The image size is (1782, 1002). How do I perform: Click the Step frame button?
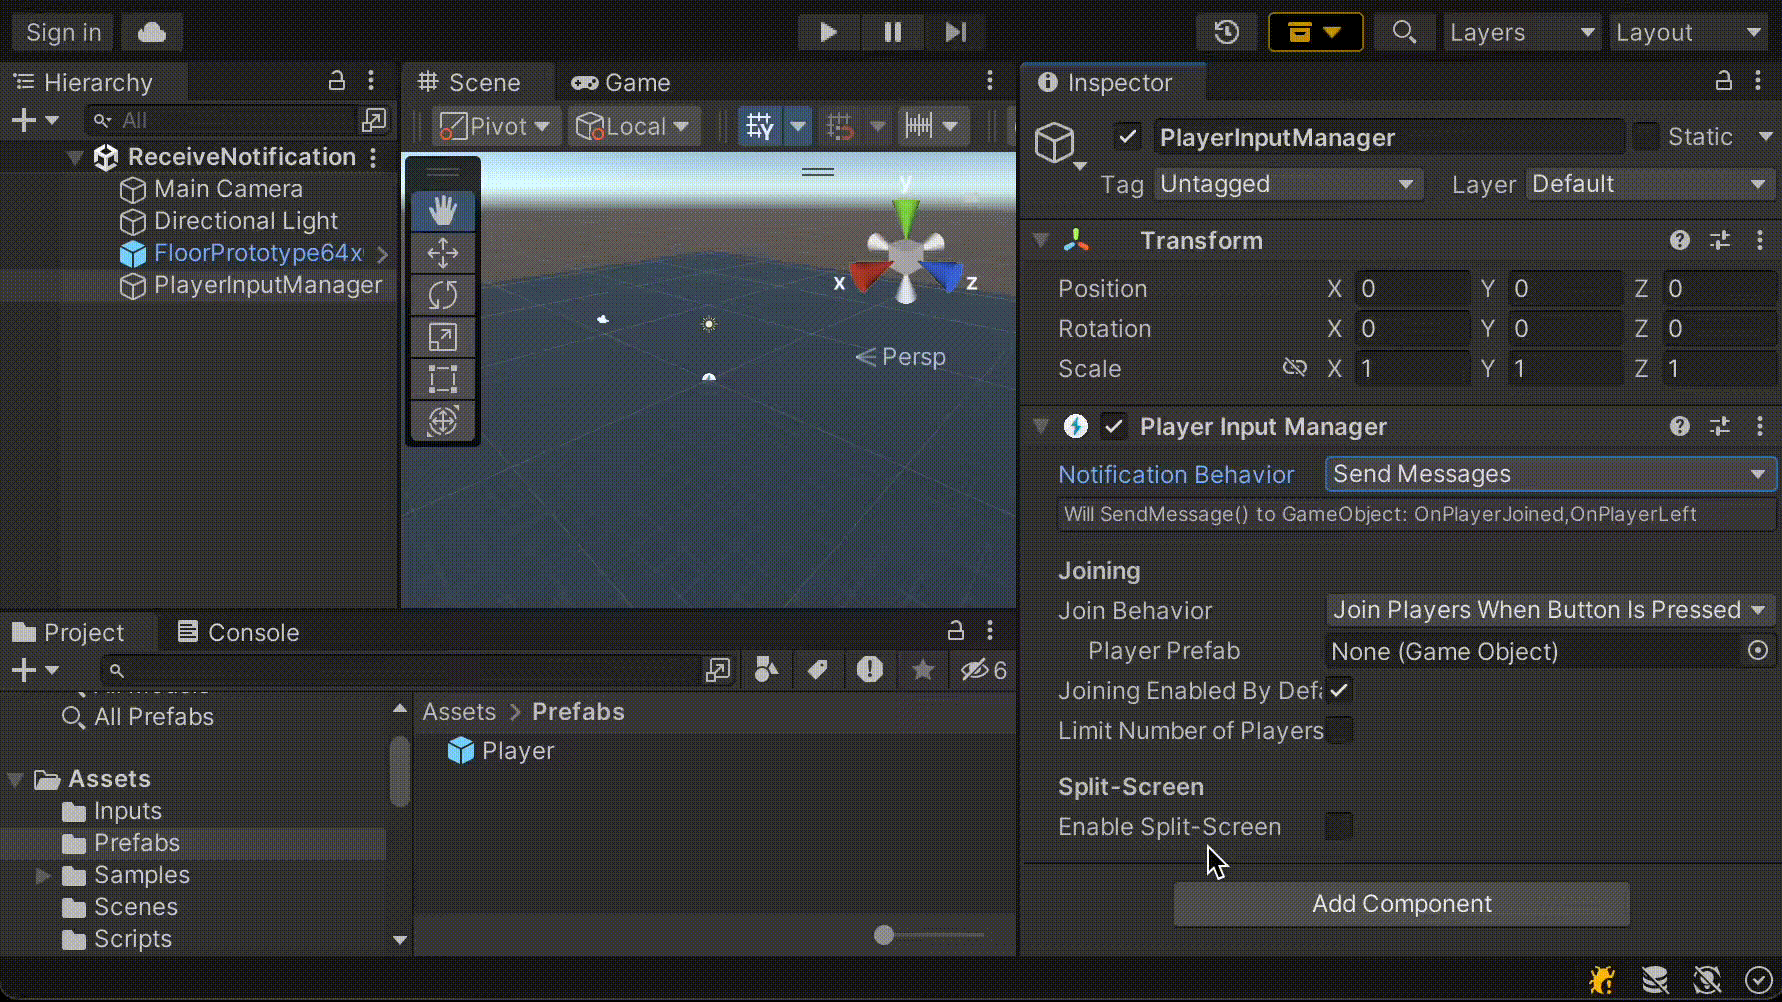click(x=956, y=32)
